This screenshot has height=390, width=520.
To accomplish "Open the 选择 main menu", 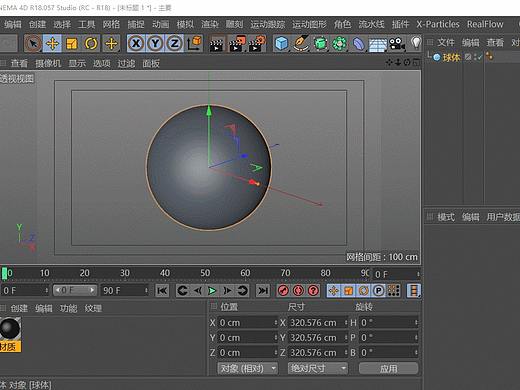I will [x=62, y=24].
